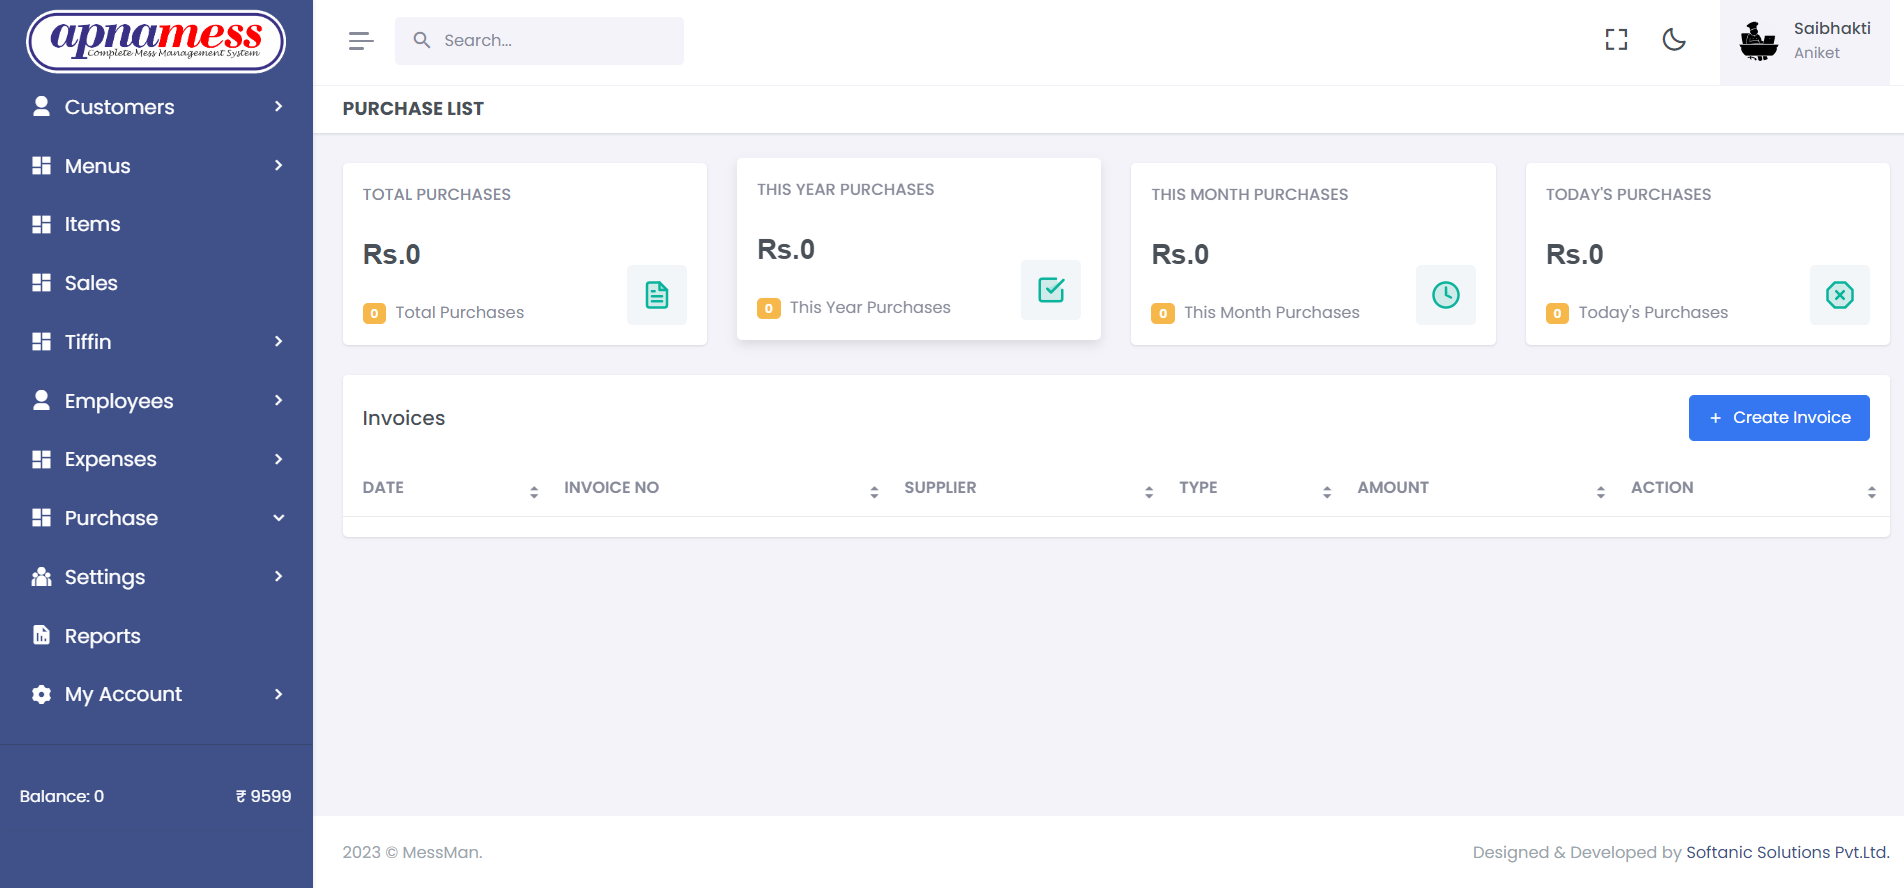1904x888 pixels.
Task: Click the Sales grid icon in sidebar
Action: pyautogui.click(x=41, y=283)
